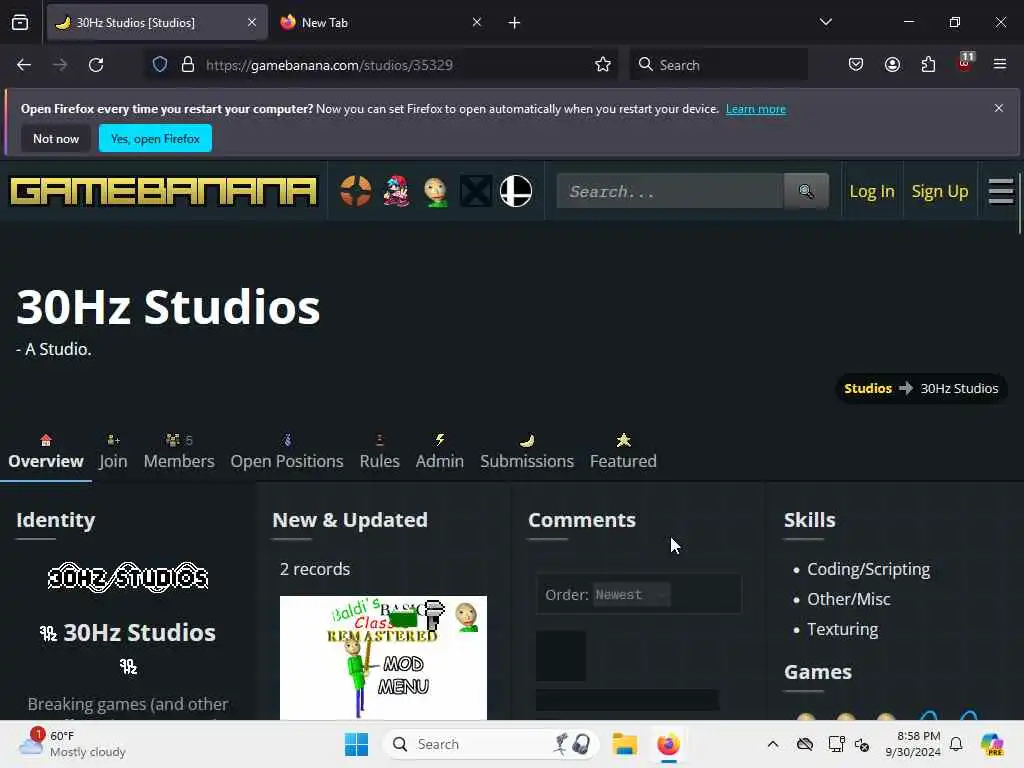Click the Texturing skill text
The width and height of the screenshot is (1024, 768).
point(842,629)
